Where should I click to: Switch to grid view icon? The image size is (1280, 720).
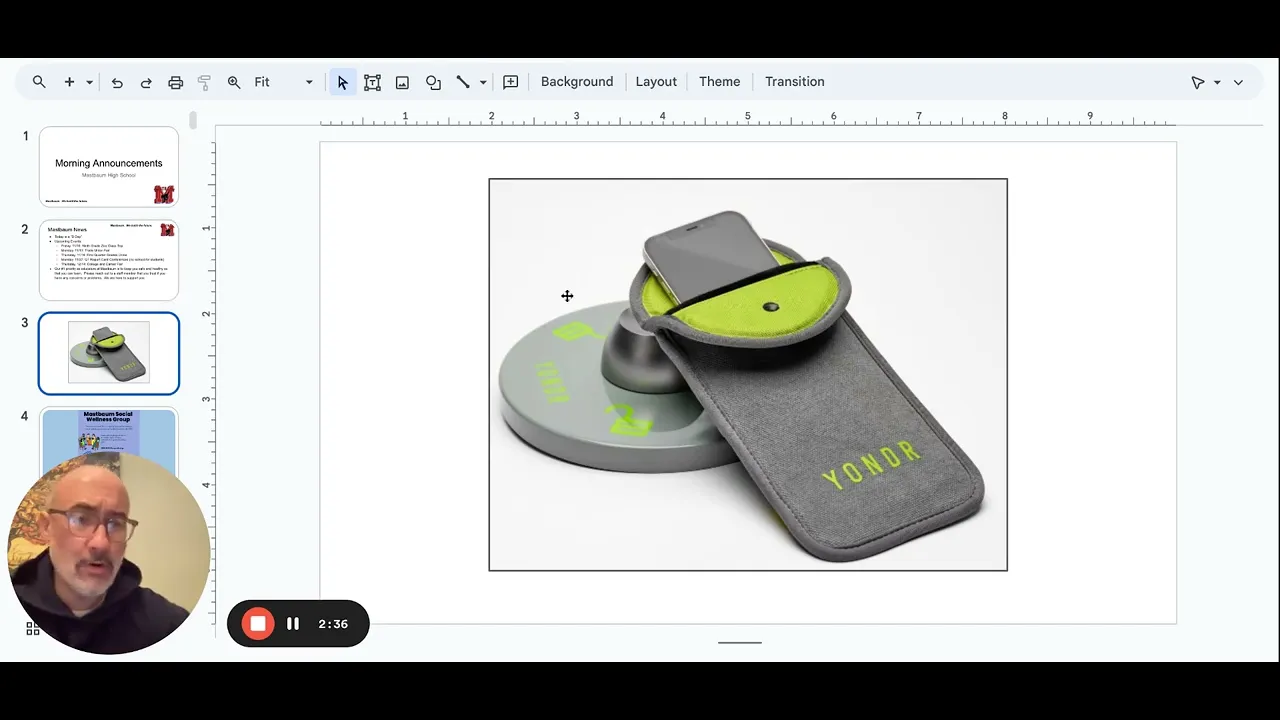click(32, 628)
